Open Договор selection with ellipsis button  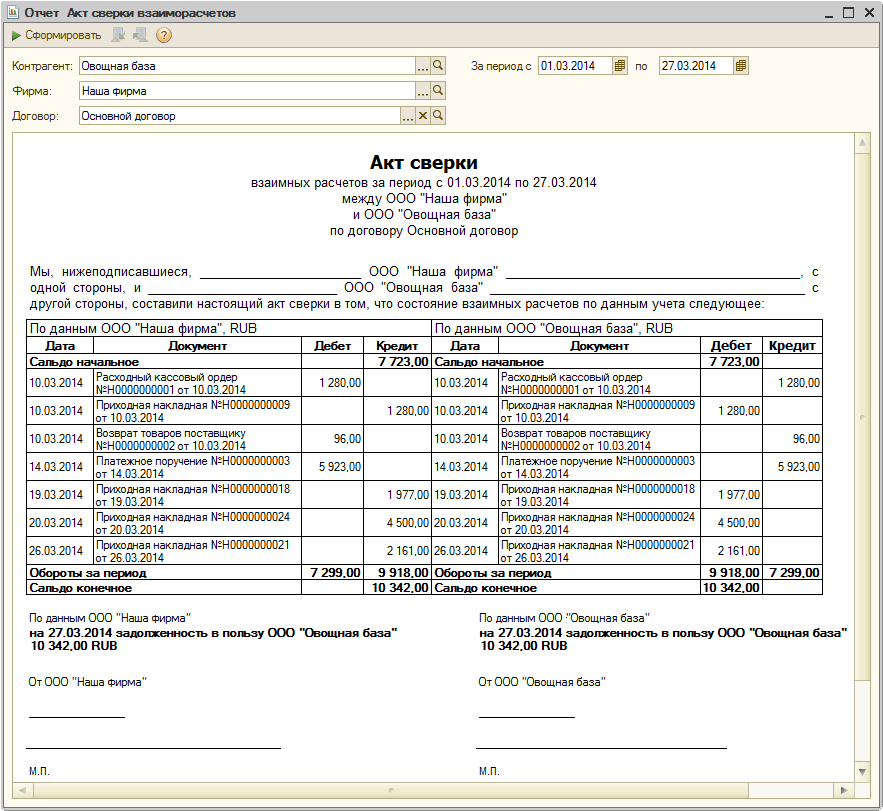coord(408,116)
